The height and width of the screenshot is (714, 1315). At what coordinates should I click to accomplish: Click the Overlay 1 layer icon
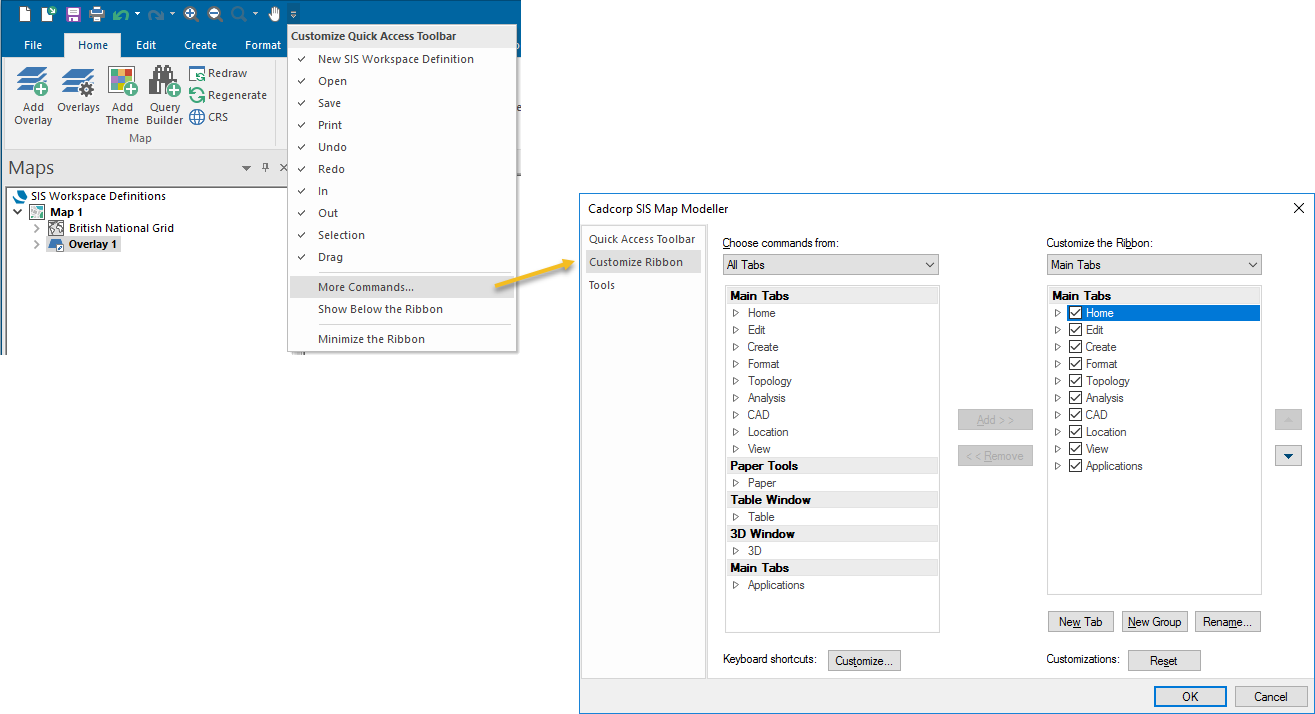(x=56, y=244)
